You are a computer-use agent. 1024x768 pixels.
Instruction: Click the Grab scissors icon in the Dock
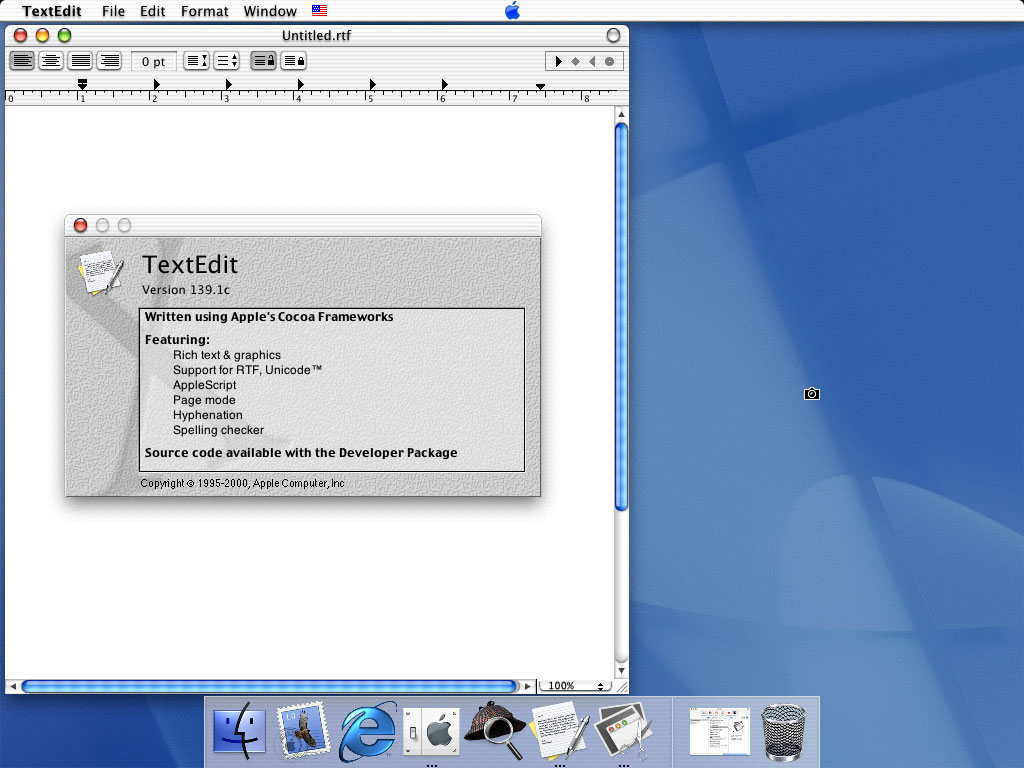623,731
